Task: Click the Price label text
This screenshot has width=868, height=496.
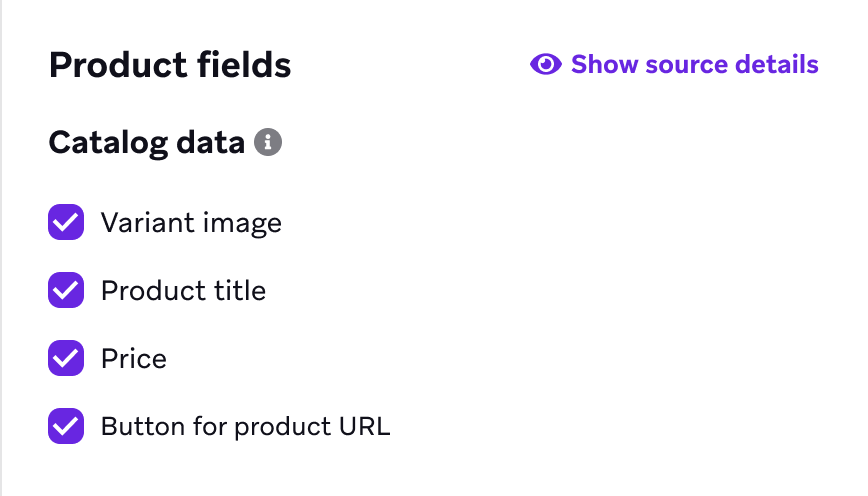Action: coord(134,359)
